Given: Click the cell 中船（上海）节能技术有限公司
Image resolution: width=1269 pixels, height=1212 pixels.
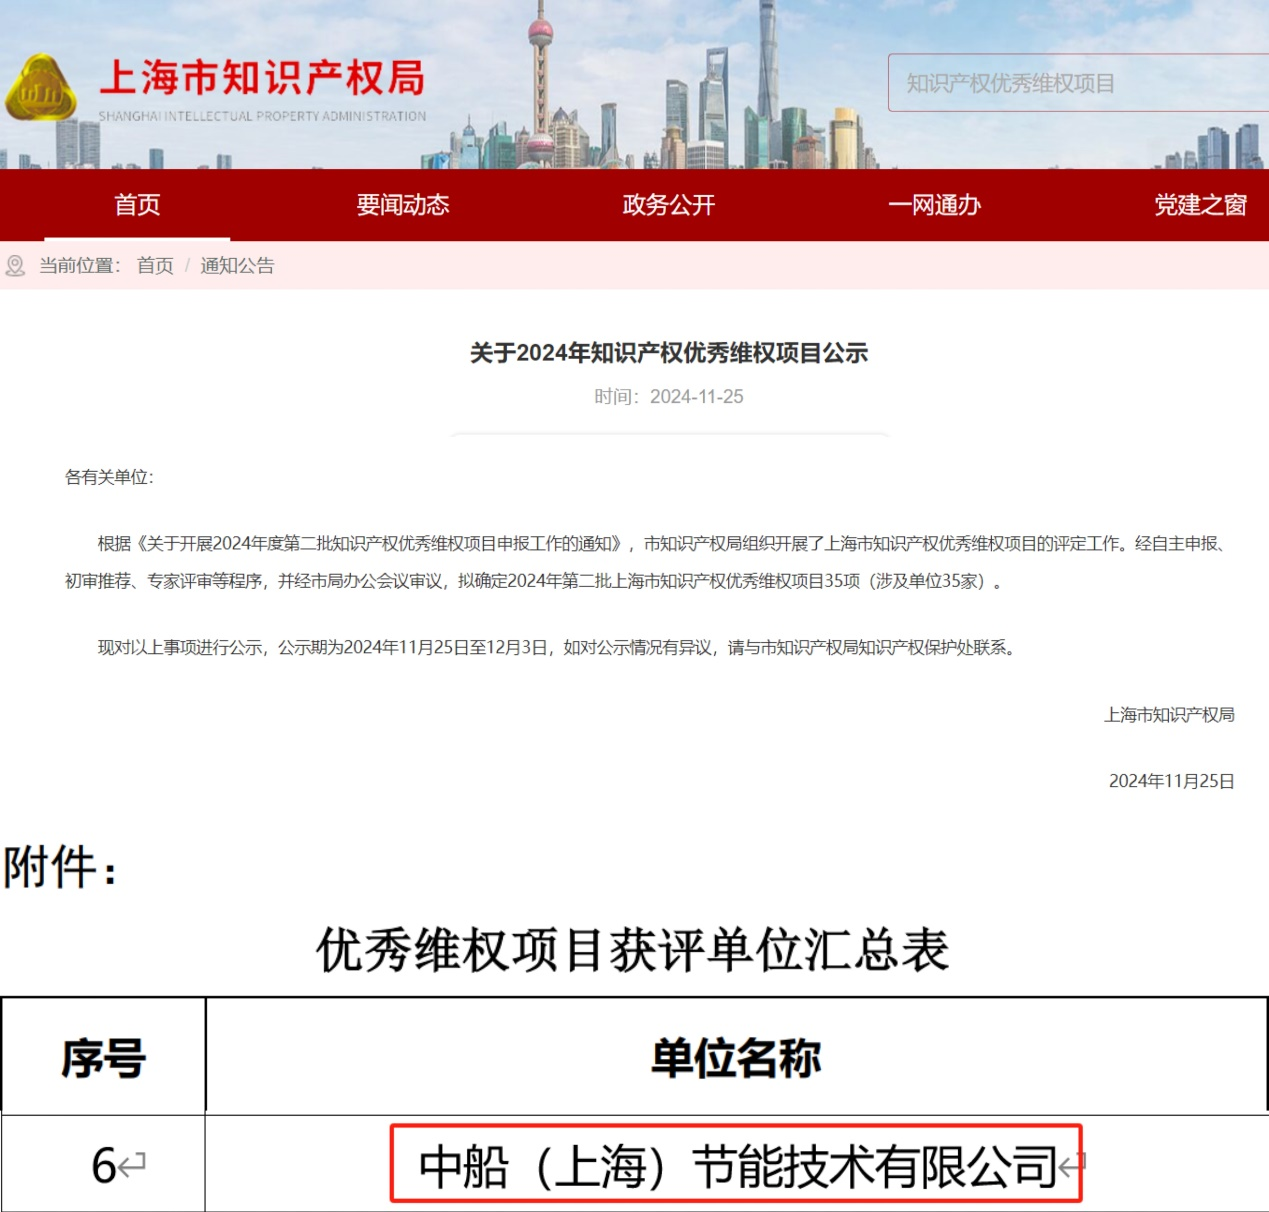Looking at the screenshot, I should (737, 1166).
